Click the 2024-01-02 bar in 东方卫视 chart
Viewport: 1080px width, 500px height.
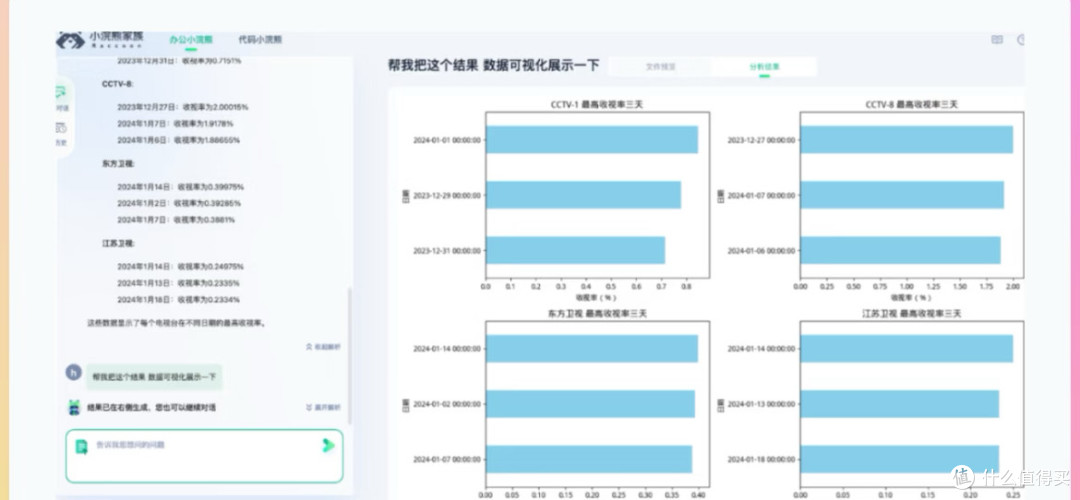pos(590,404)
